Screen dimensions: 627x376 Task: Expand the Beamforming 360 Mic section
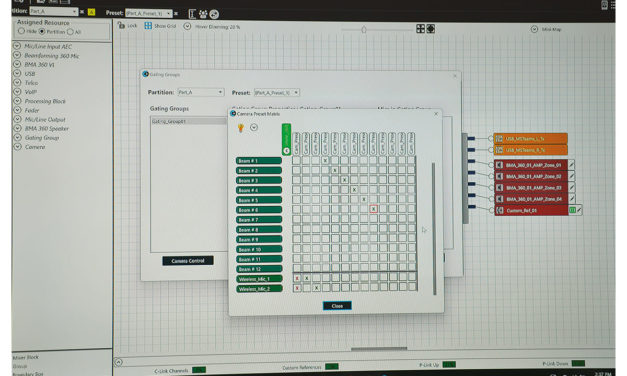[x=17, y=55]
